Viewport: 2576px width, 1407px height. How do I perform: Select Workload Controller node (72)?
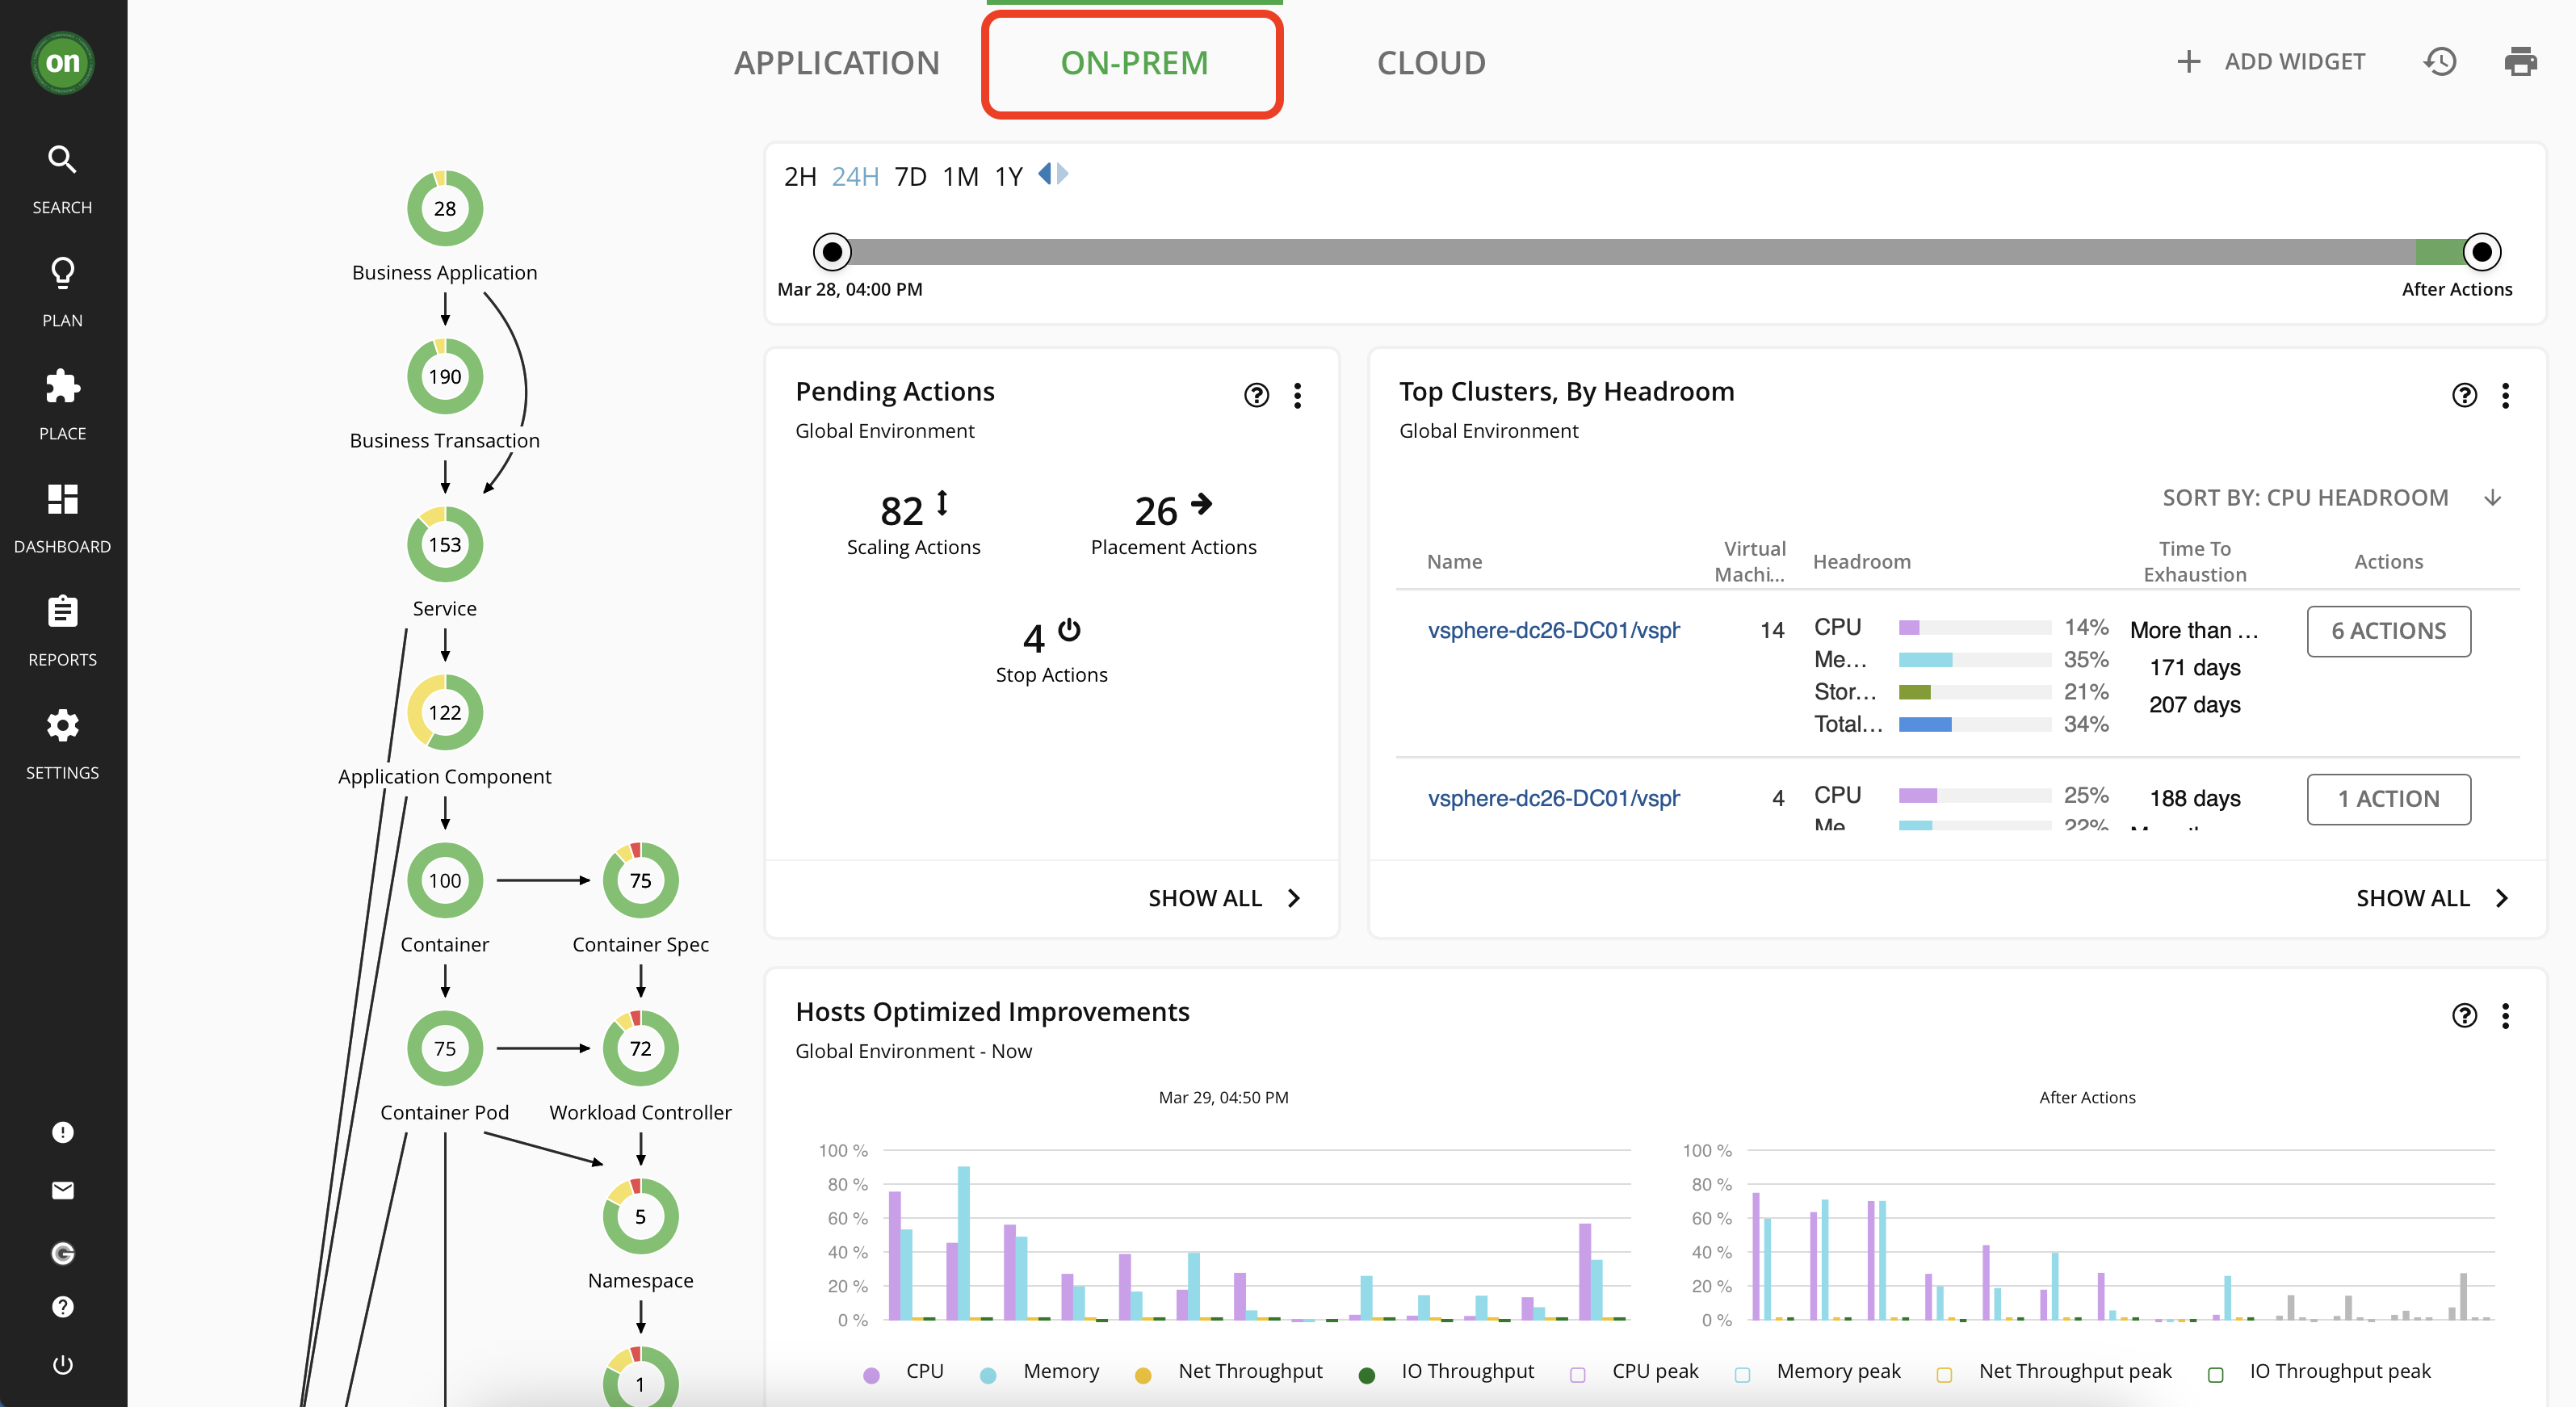tap(640, 1048)
